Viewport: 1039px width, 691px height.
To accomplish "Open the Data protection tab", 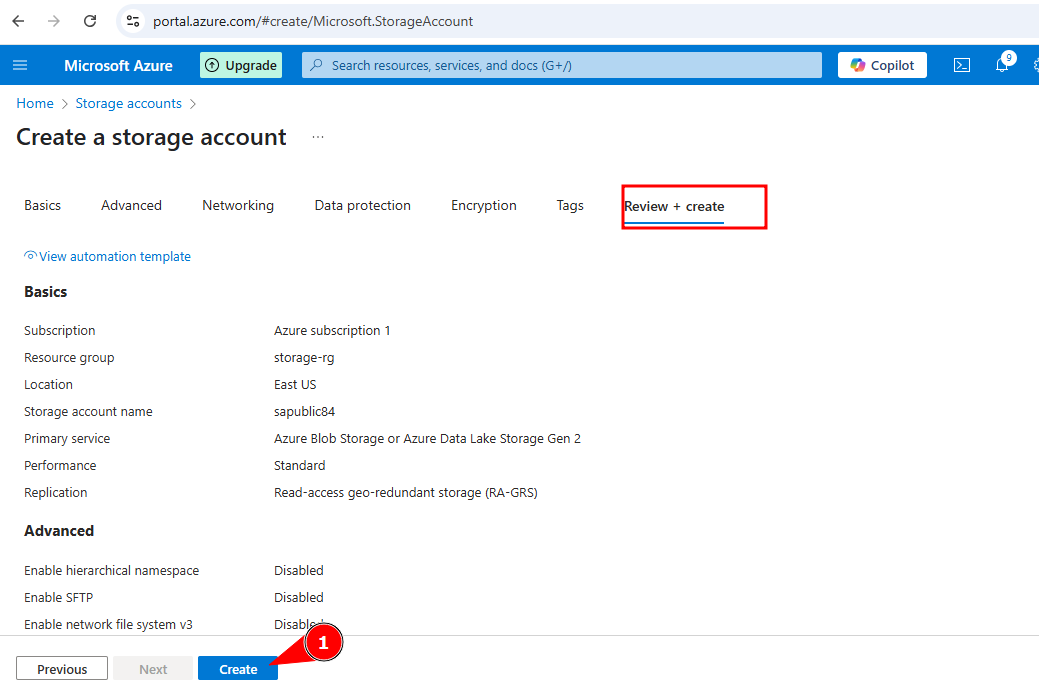I will (x=362, y=205).
